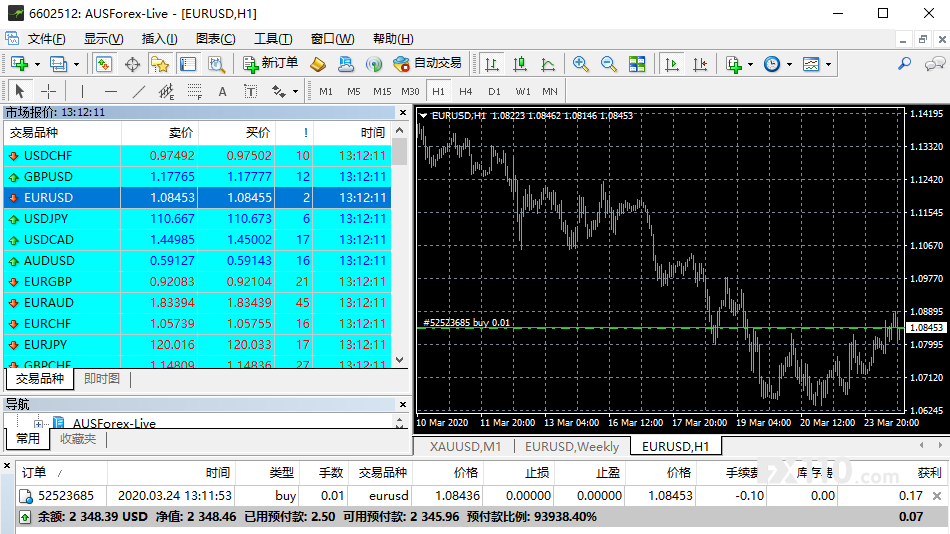Select the Fibonacci retracement tool
This screenshot has height=534, width=950.
coord(194,92)
